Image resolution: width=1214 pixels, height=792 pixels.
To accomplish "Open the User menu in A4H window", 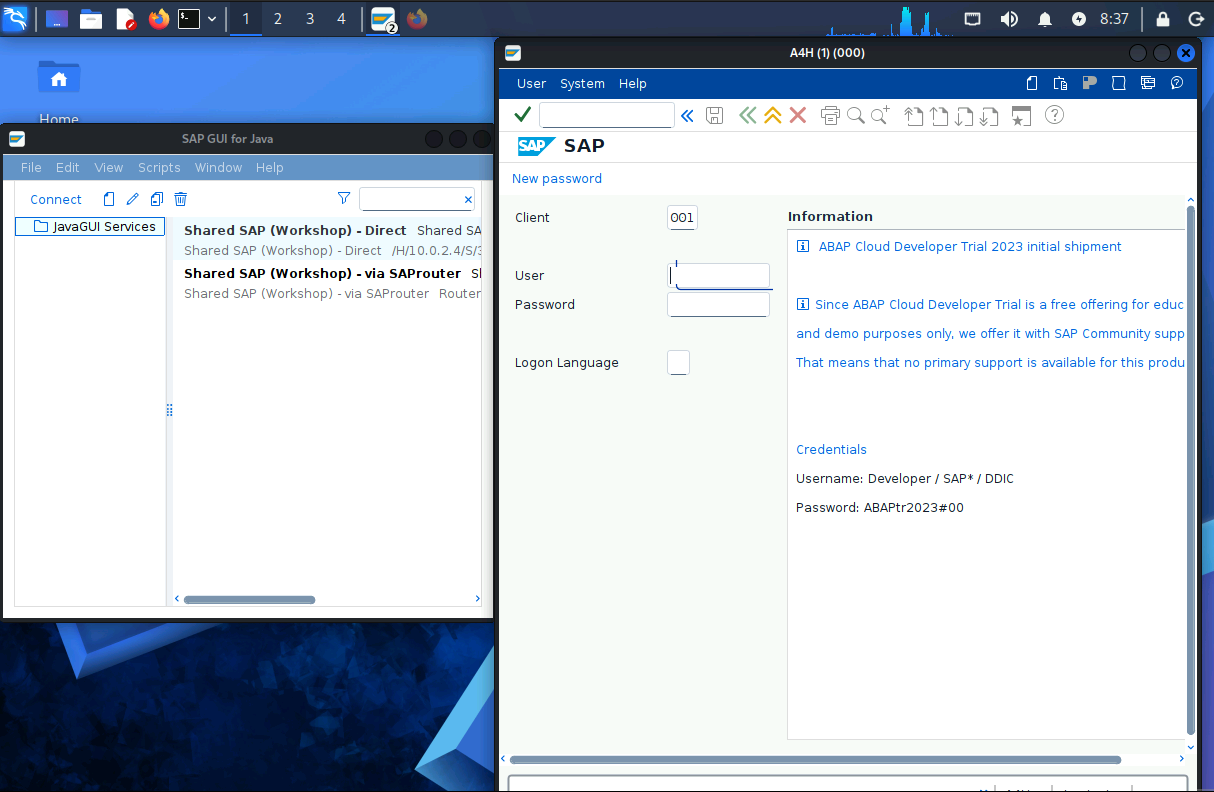I will 531,84.
